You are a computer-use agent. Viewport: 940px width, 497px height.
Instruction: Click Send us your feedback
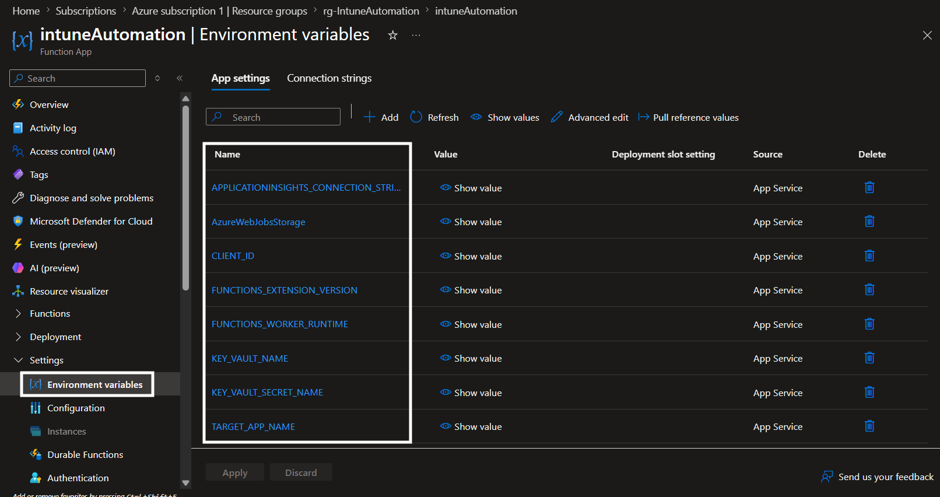tap(885, 477)
